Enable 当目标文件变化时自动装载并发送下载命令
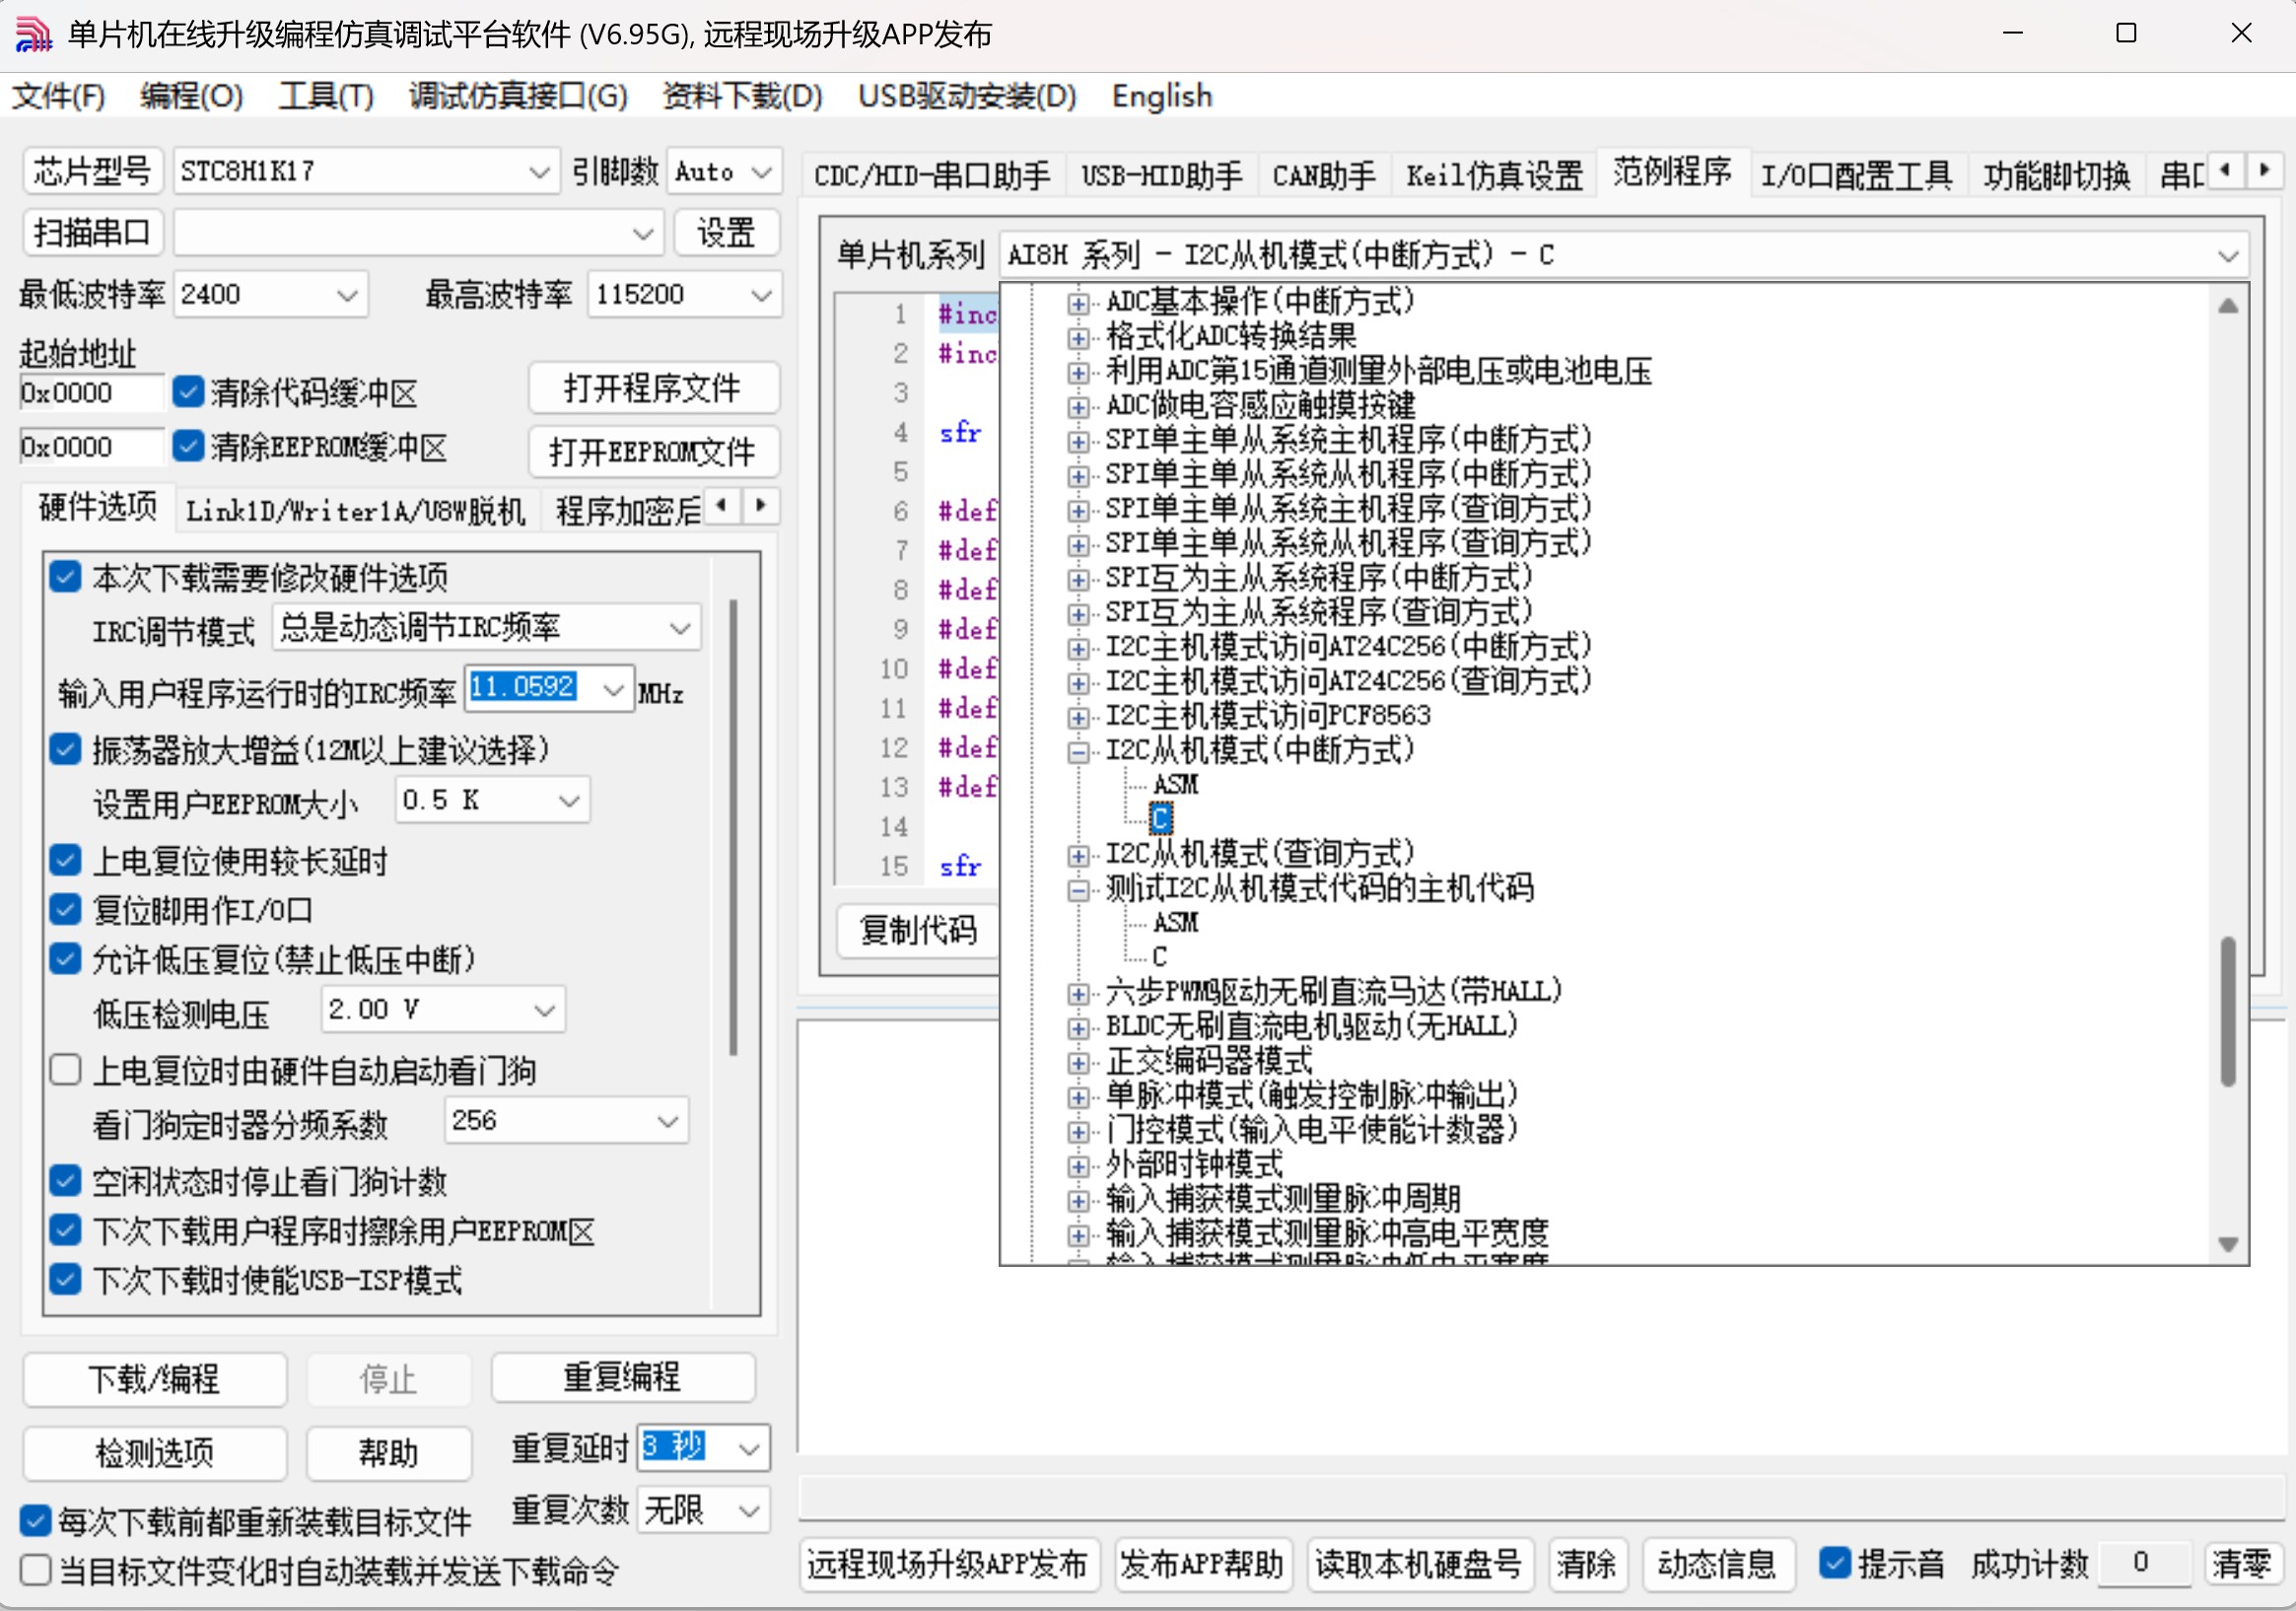This screenshot has width=2296, height=1611. pyautogui.click(x=36, y=1570)
